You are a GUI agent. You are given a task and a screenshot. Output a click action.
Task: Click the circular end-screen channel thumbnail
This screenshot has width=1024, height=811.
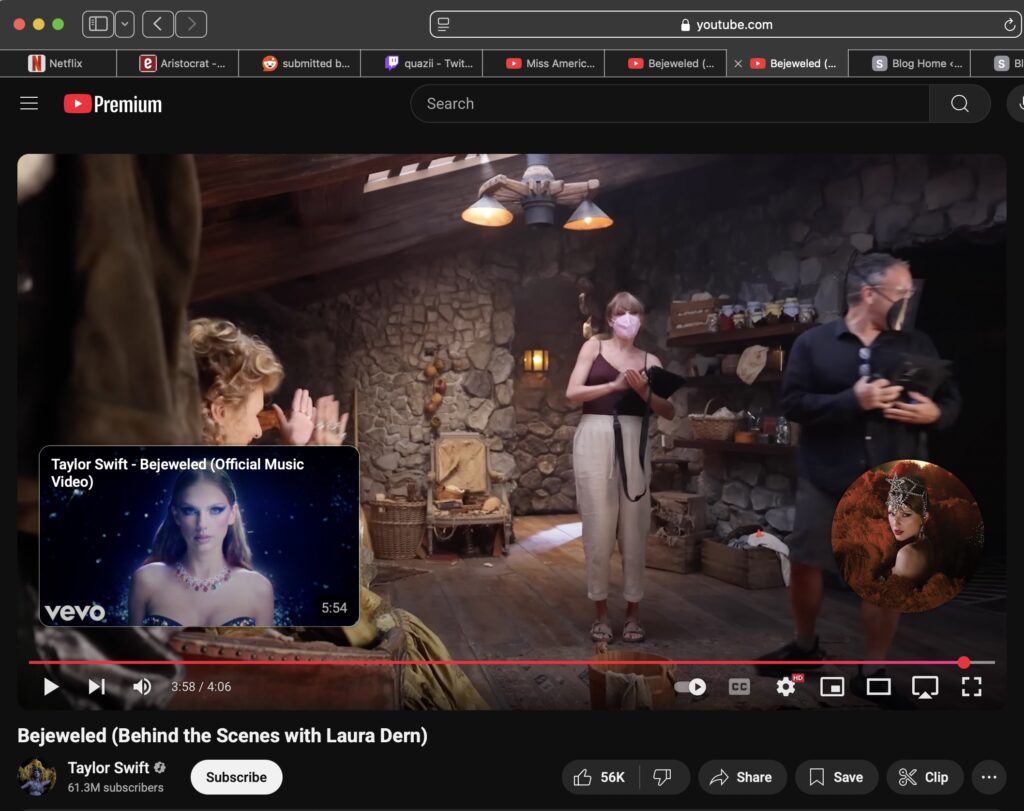point(907,536)
